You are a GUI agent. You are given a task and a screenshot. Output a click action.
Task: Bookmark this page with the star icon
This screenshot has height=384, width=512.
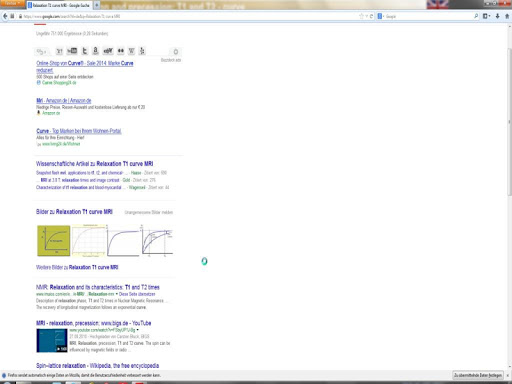point(361,16)
